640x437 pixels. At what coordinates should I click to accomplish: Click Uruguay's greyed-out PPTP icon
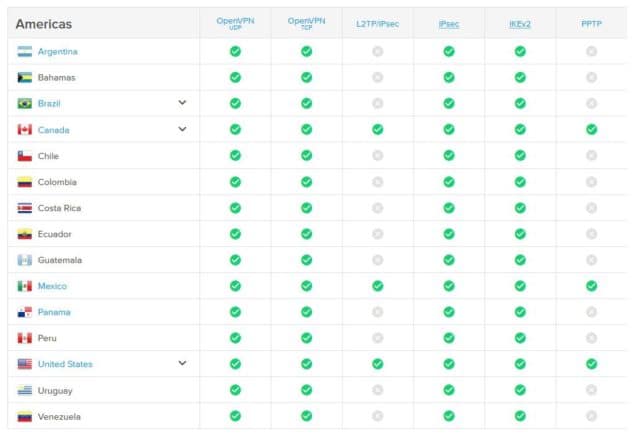pos(591,390)
